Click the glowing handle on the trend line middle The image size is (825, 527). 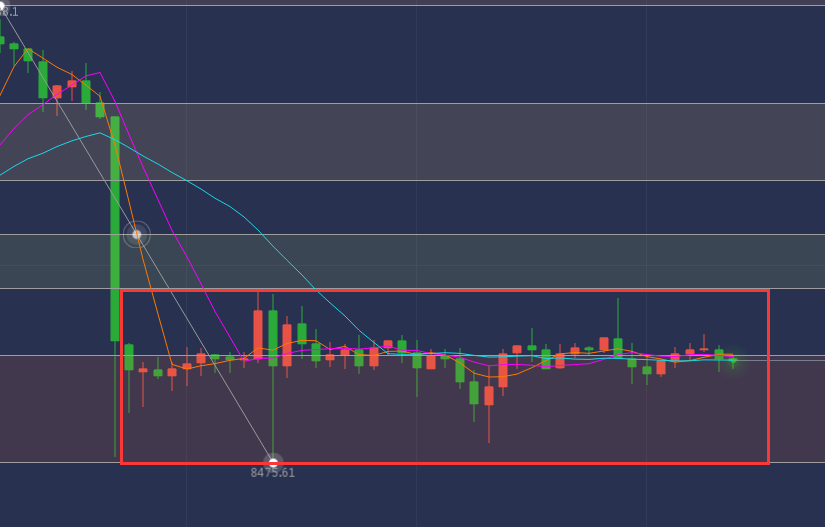(137, 235)
